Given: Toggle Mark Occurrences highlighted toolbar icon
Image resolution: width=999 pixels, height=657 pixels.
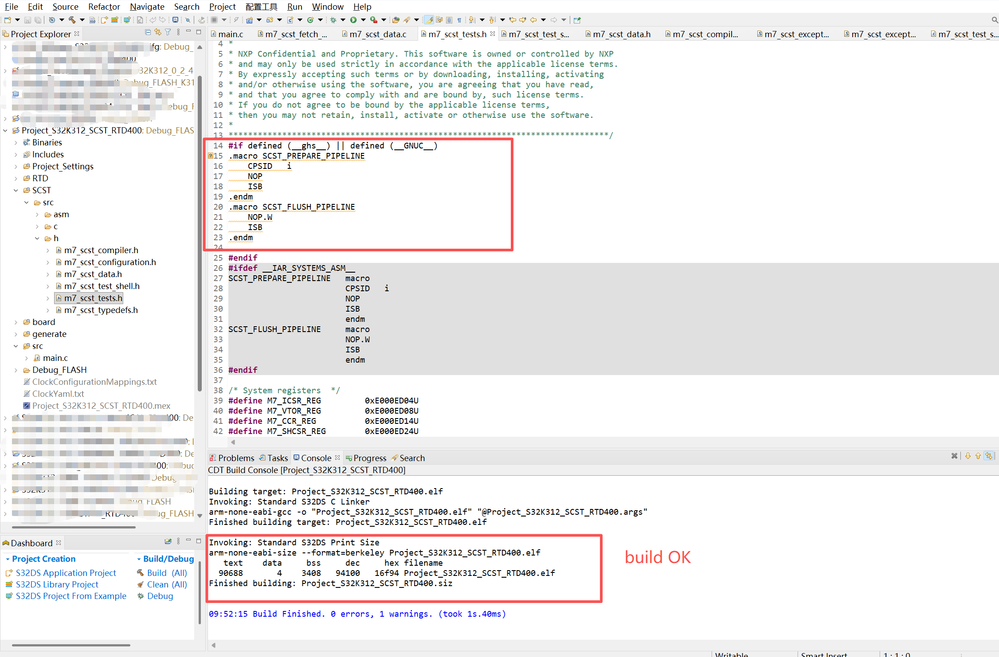Looking at the screenshot, I should tap(429, 20).
